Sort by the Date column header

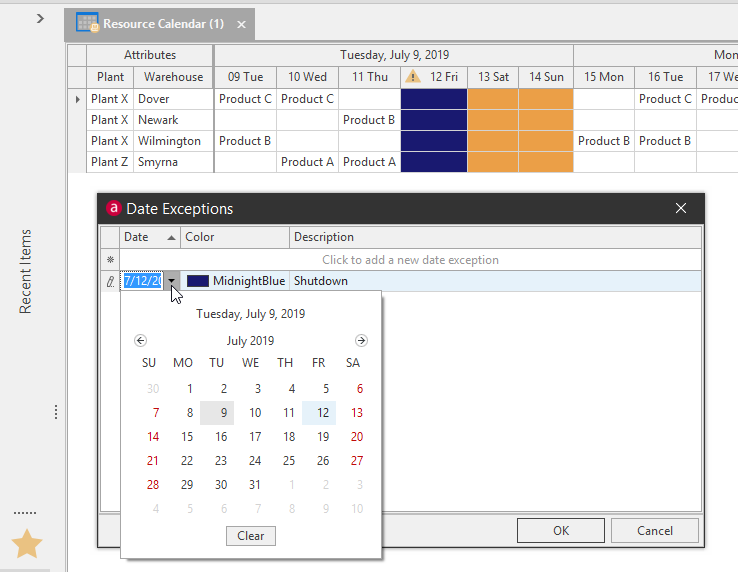click(150, 237)
